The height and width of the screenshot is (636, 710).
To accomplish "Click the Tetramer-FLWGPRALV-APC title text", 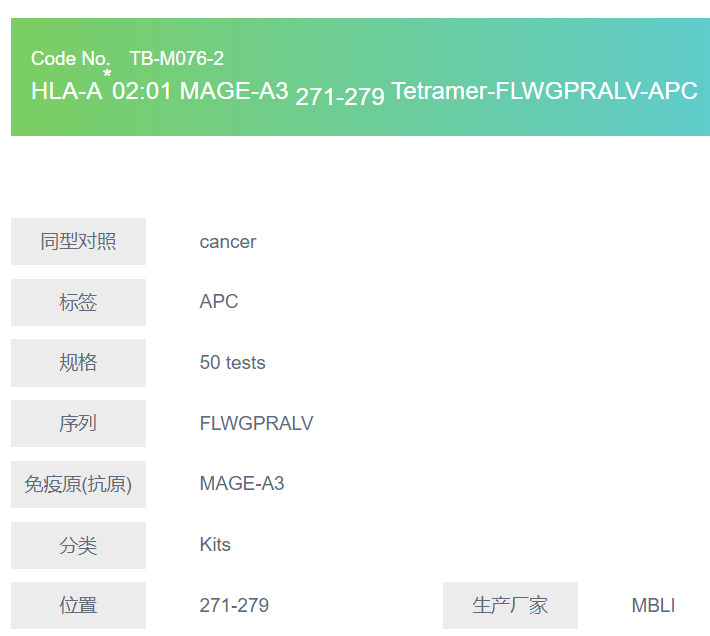I will [x=544, y=92].
